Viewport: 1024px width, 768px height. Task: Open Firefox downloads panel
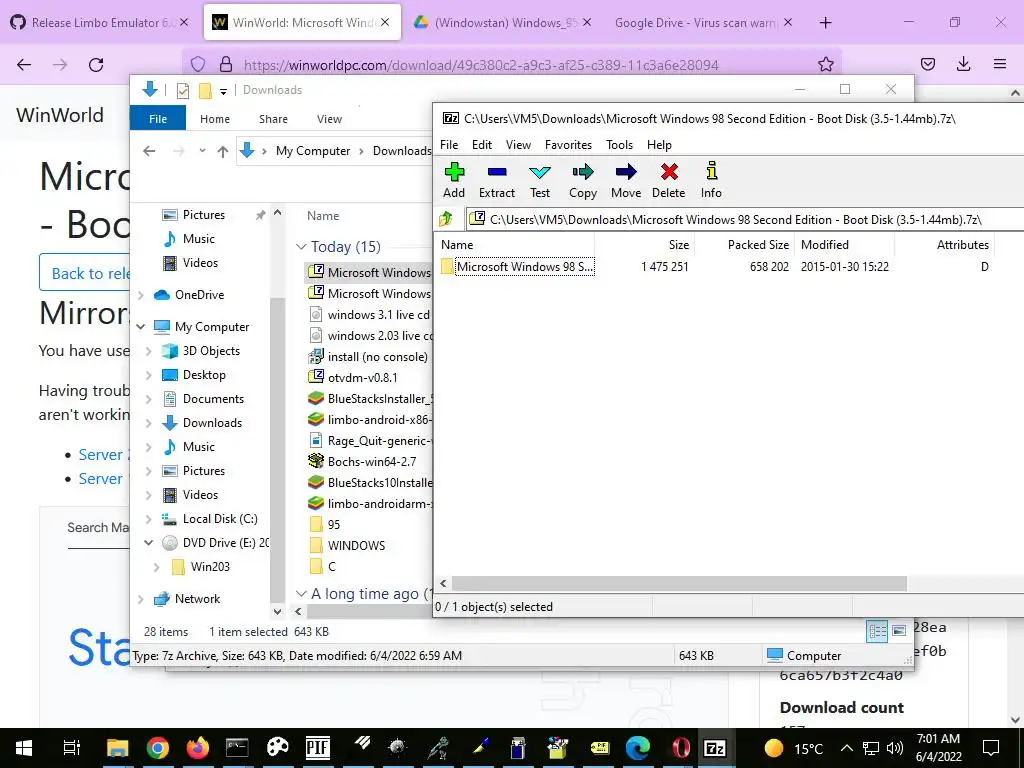963,64
